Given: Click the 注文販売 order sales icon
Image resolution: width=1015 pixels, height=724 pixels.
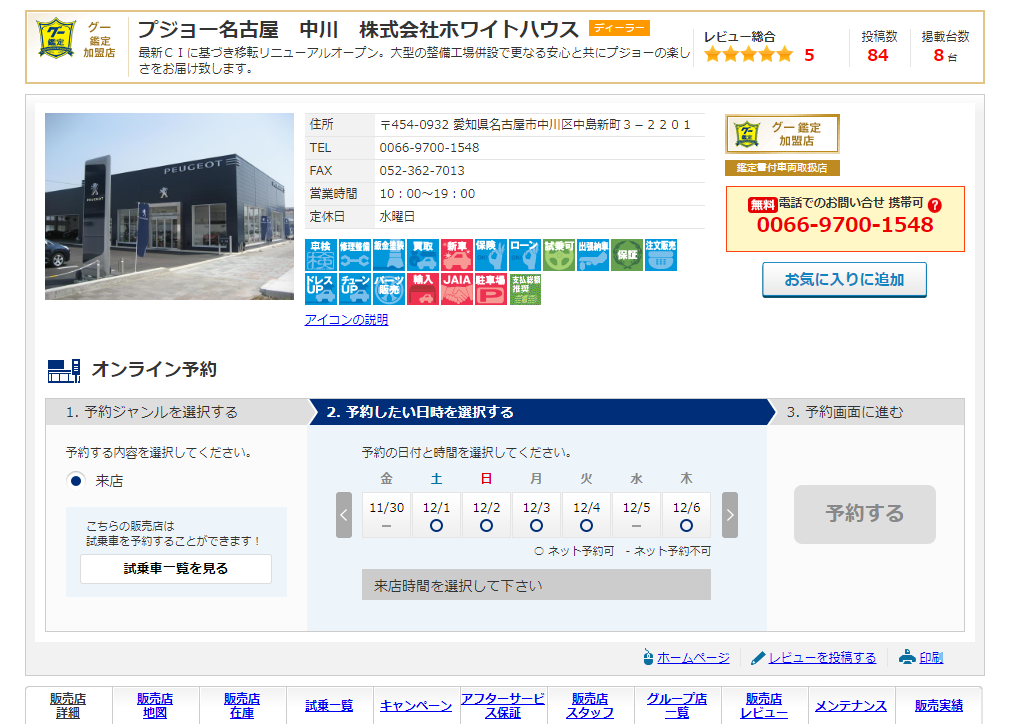Looking at the screenshot, I should pos(661,255).
